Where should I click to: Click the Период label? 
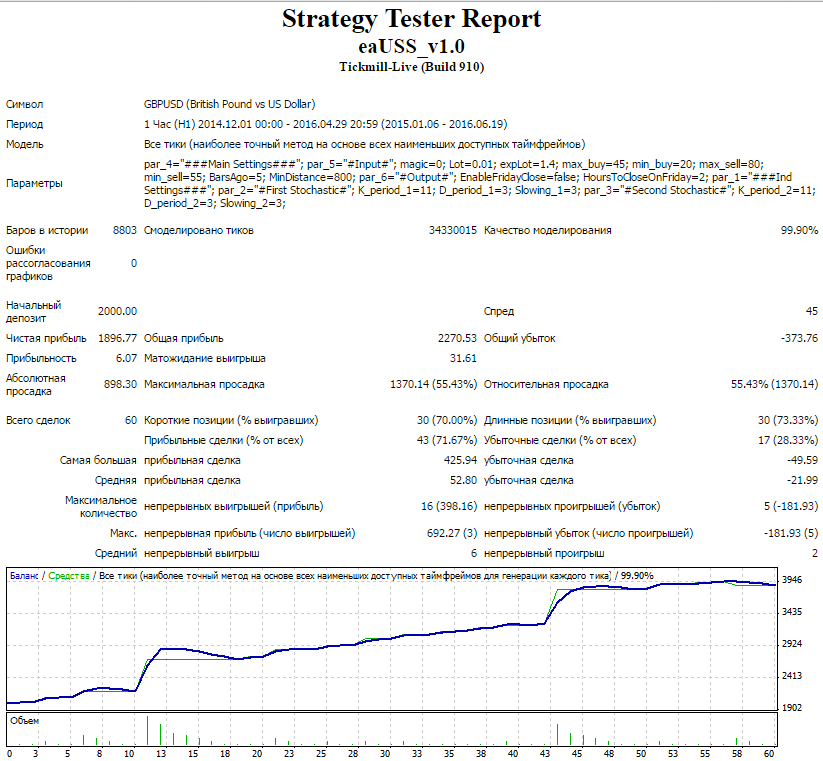coord(24,124)
